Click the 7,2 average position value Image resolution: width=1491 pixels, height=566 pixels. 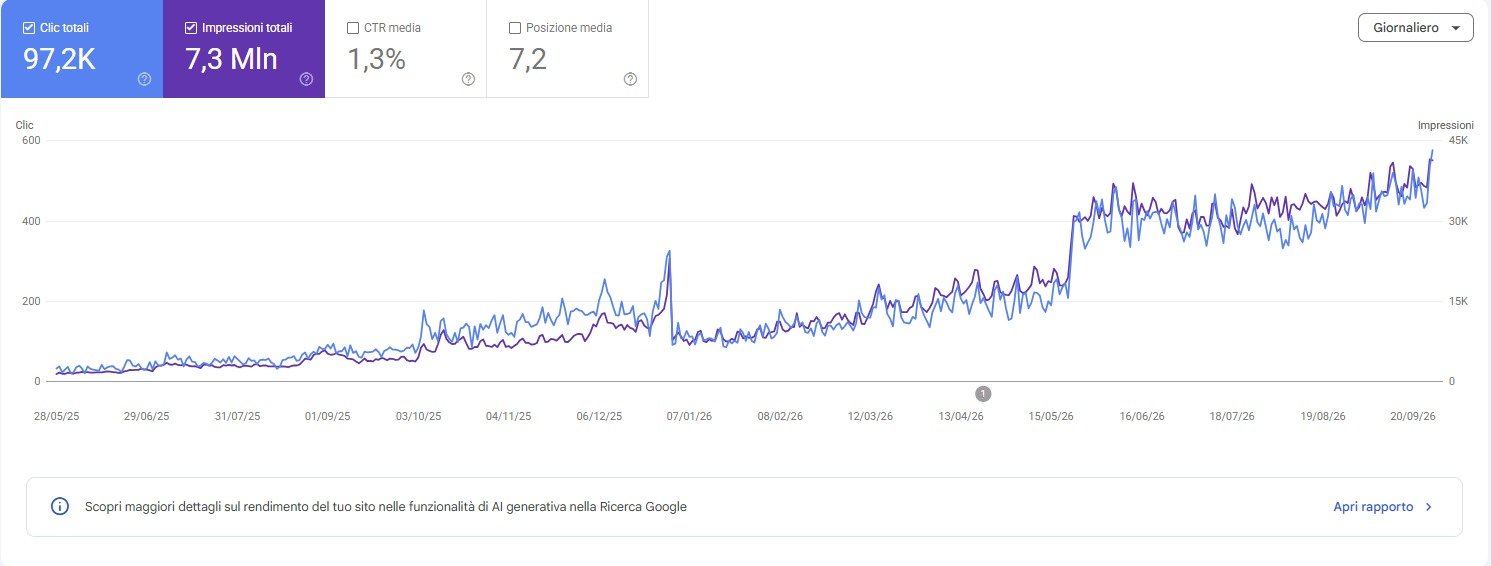528,59
